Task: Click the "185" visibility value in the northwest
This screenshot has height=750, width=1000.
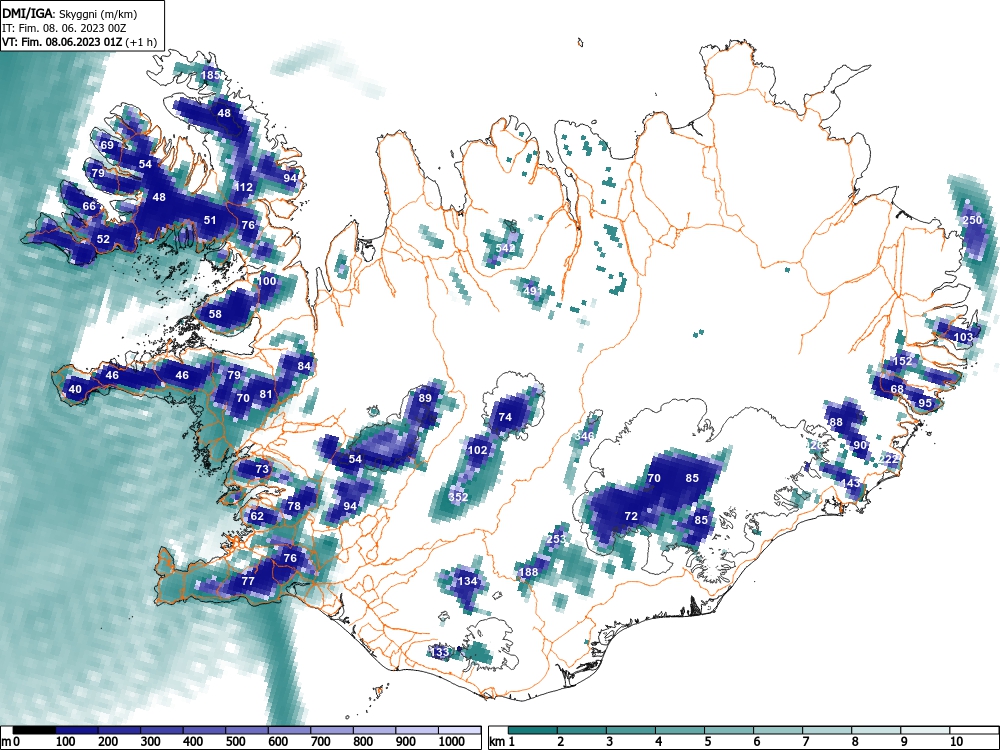Action: tap(210, 75)
